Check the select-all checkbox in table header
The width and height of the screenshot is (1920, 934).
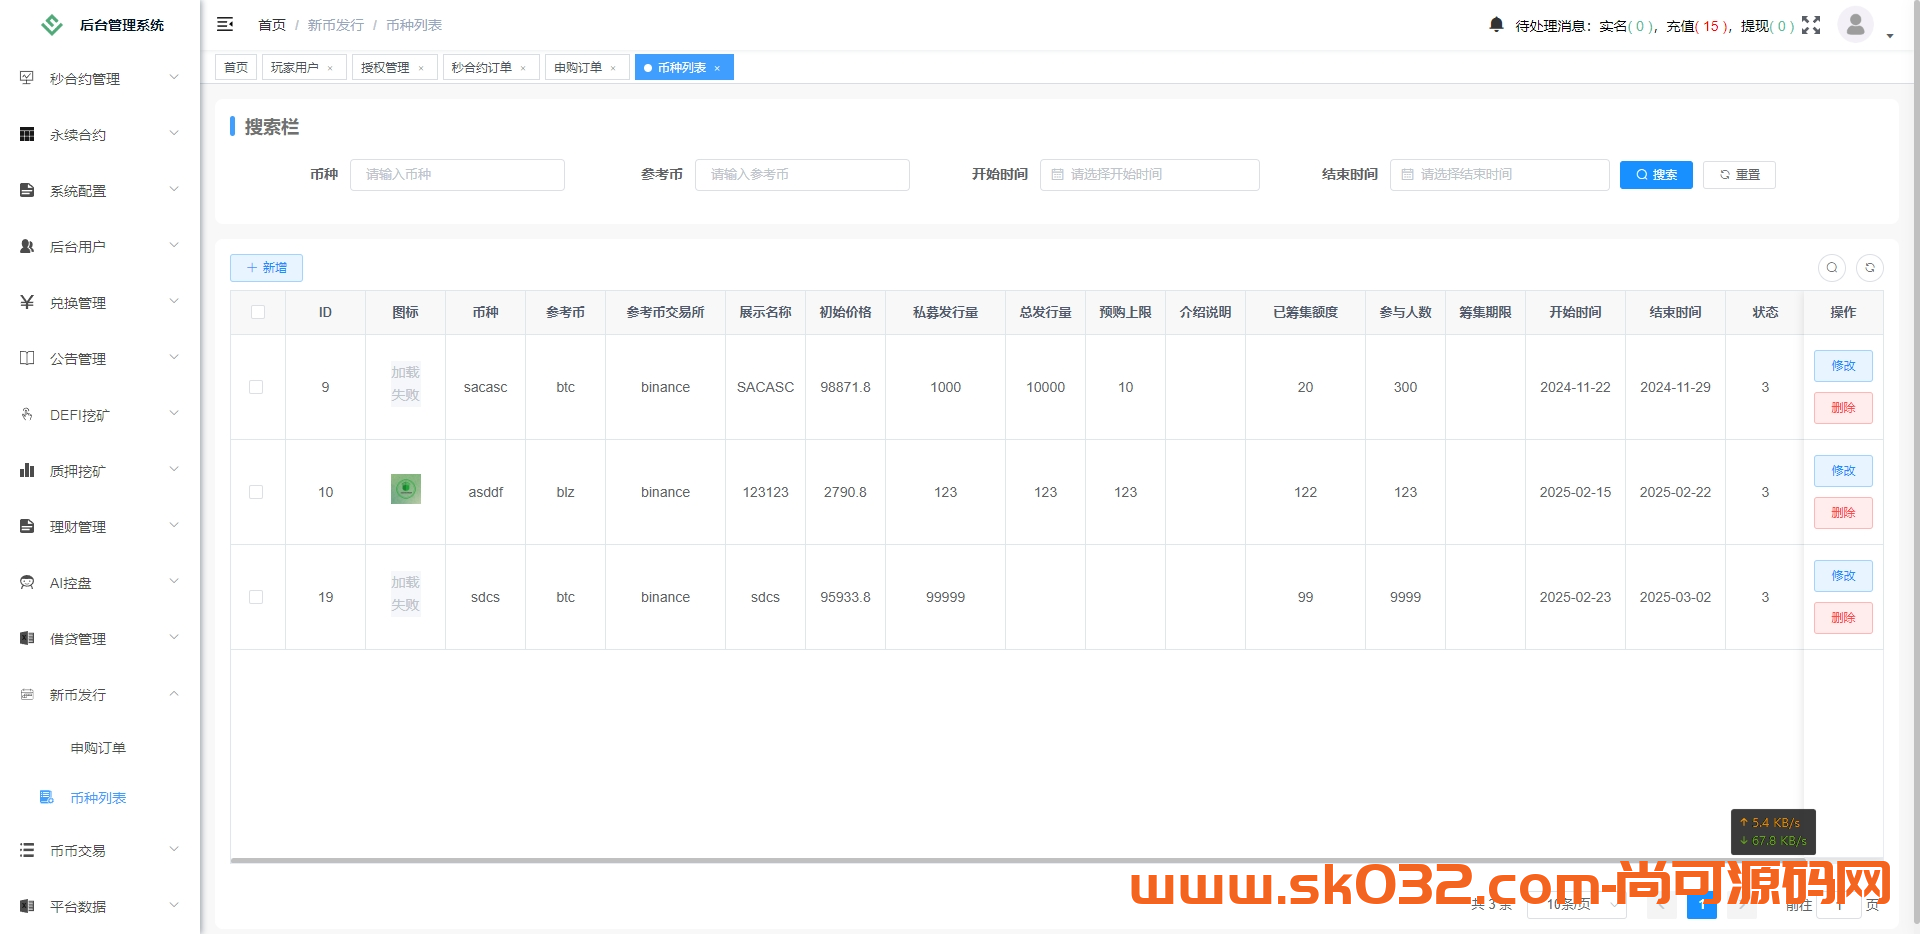257,312
